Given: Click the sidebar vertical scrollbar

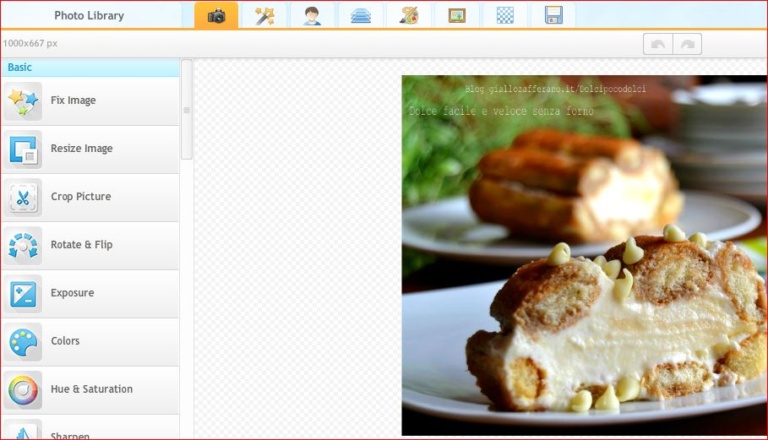Looking at the screenshot, I should point(186,110).
